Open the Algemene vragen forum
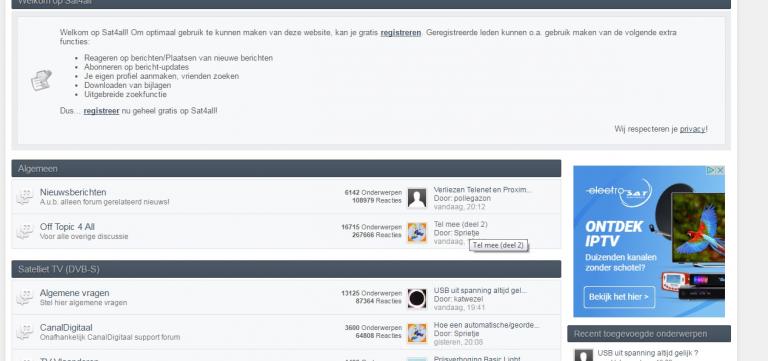The width and height of the screenshot is (768, 361). (74, 293)
